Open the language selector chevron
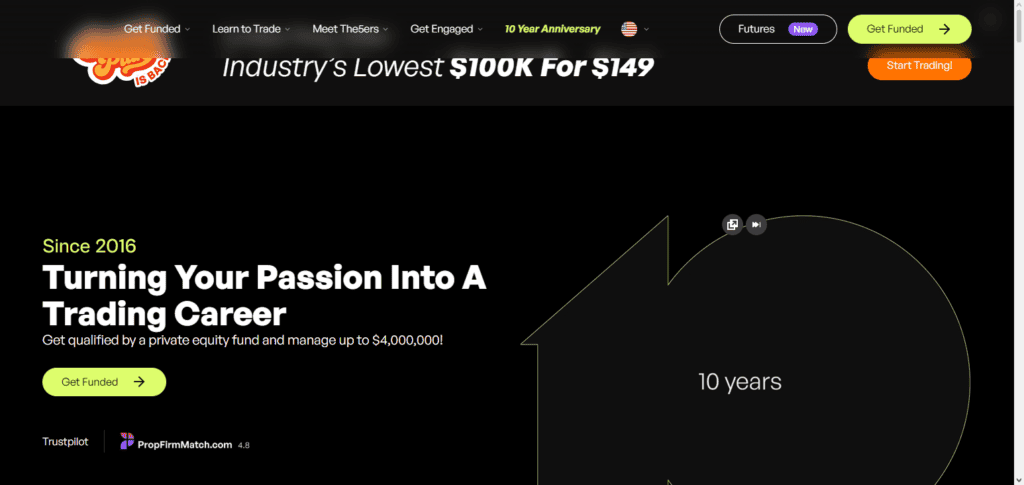 [x=647, y=29]
